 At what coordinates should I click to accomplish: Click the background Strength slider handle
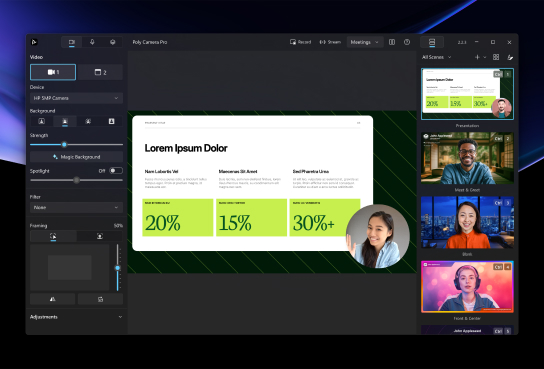pyautogui.click(x=64, y=144)
